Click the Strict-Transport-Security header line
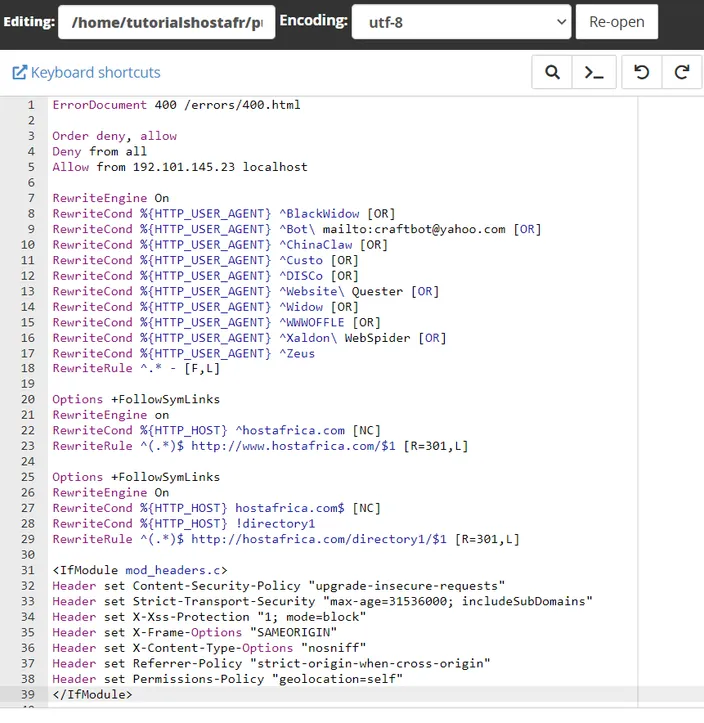704x723 pixels. coord(322,602)
